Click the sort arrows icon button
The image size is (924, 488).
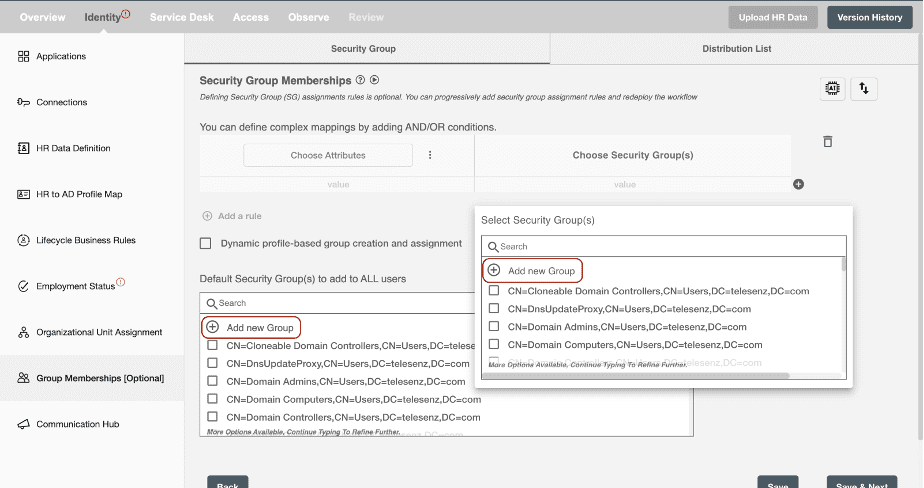[x=864, y=89]
